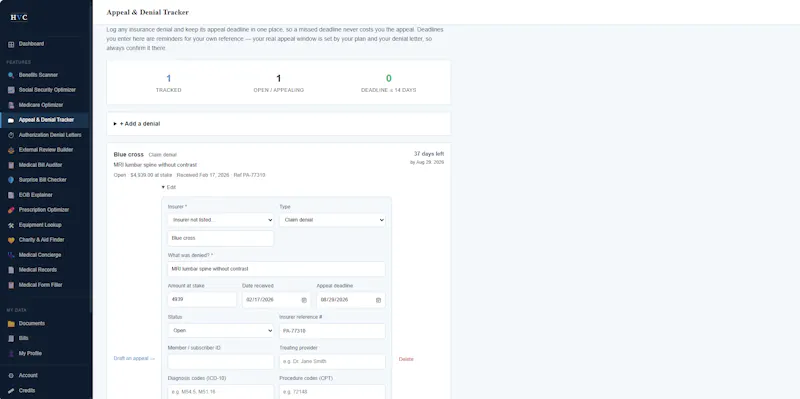Open Medical Concierge link
800x399 pixels.
(x=40, y=255)
